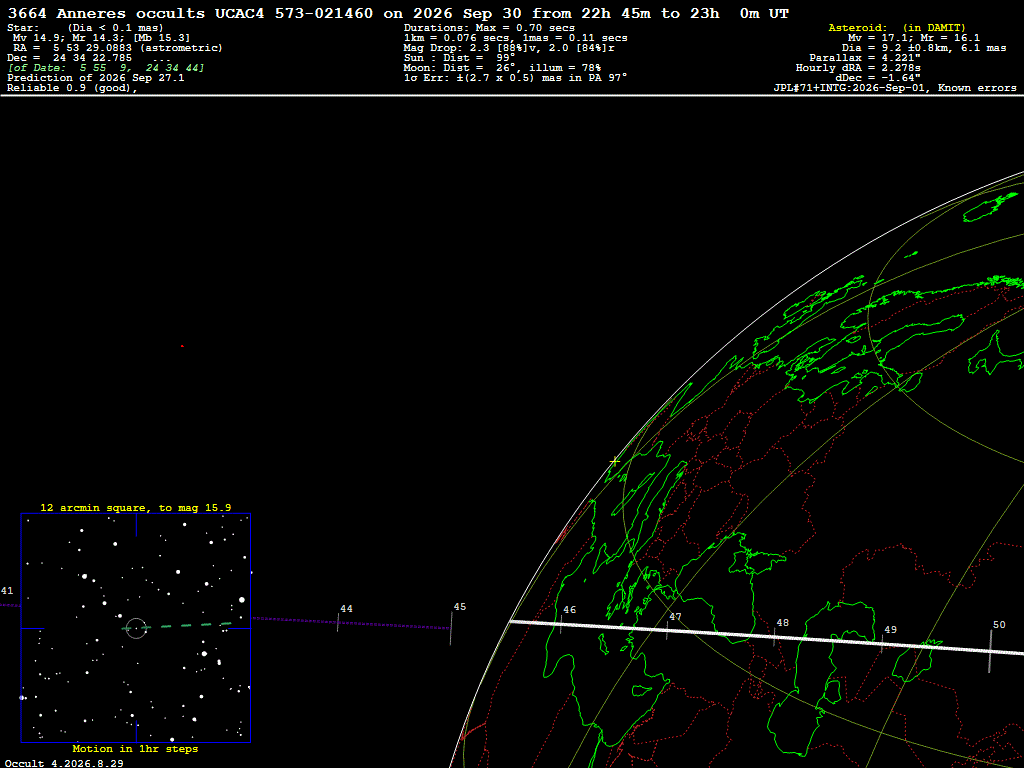Click the occultation event title text
Viewport: 1024px width, 768px height.
coord(398,13)
